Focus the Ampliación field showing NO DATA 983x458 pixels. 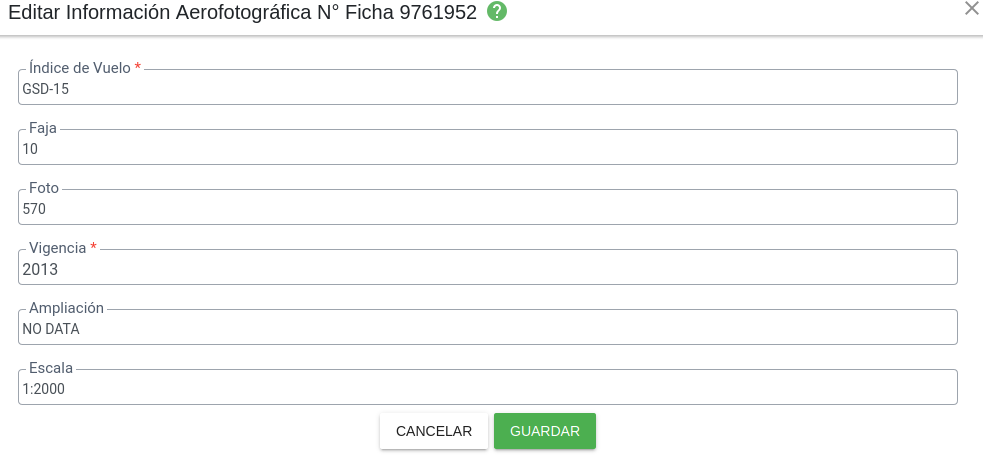[x=487, y=329]
